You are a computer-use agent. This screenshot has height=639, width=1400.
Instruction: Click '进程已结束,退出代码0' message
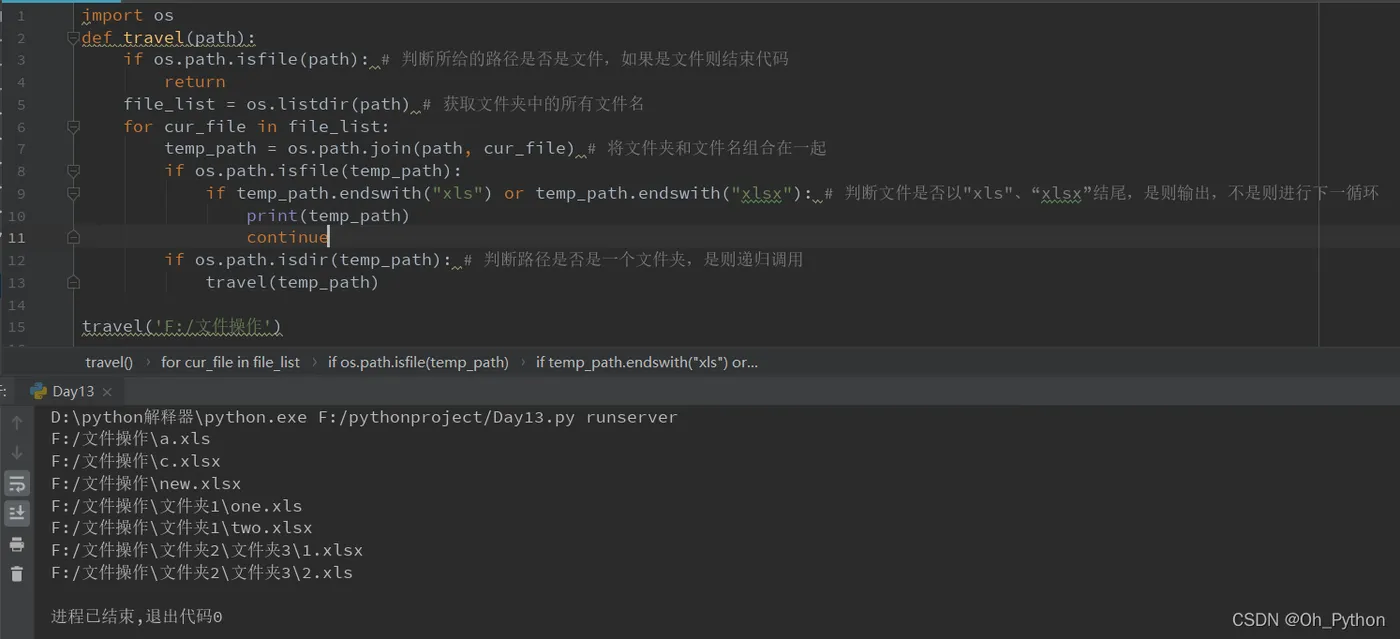pos(137,617)
